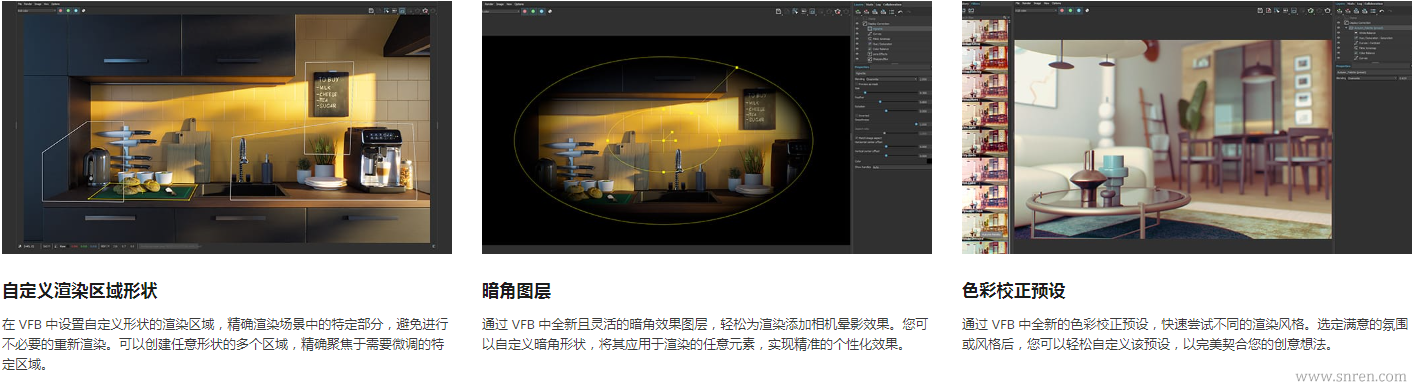This screenshot has width=1414, height=388.
Task: Open the custom render region kitchen screenshot
Action: coord(226,127)
